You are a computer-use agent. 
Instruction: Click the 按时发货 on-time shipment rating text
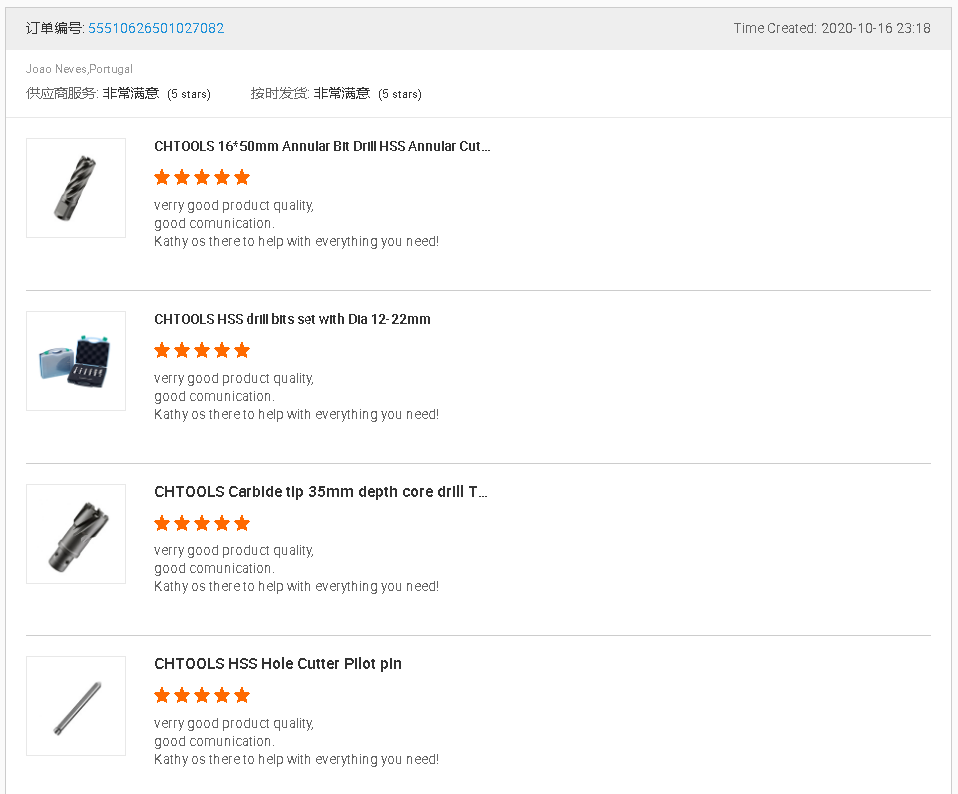tap(336, 94)
